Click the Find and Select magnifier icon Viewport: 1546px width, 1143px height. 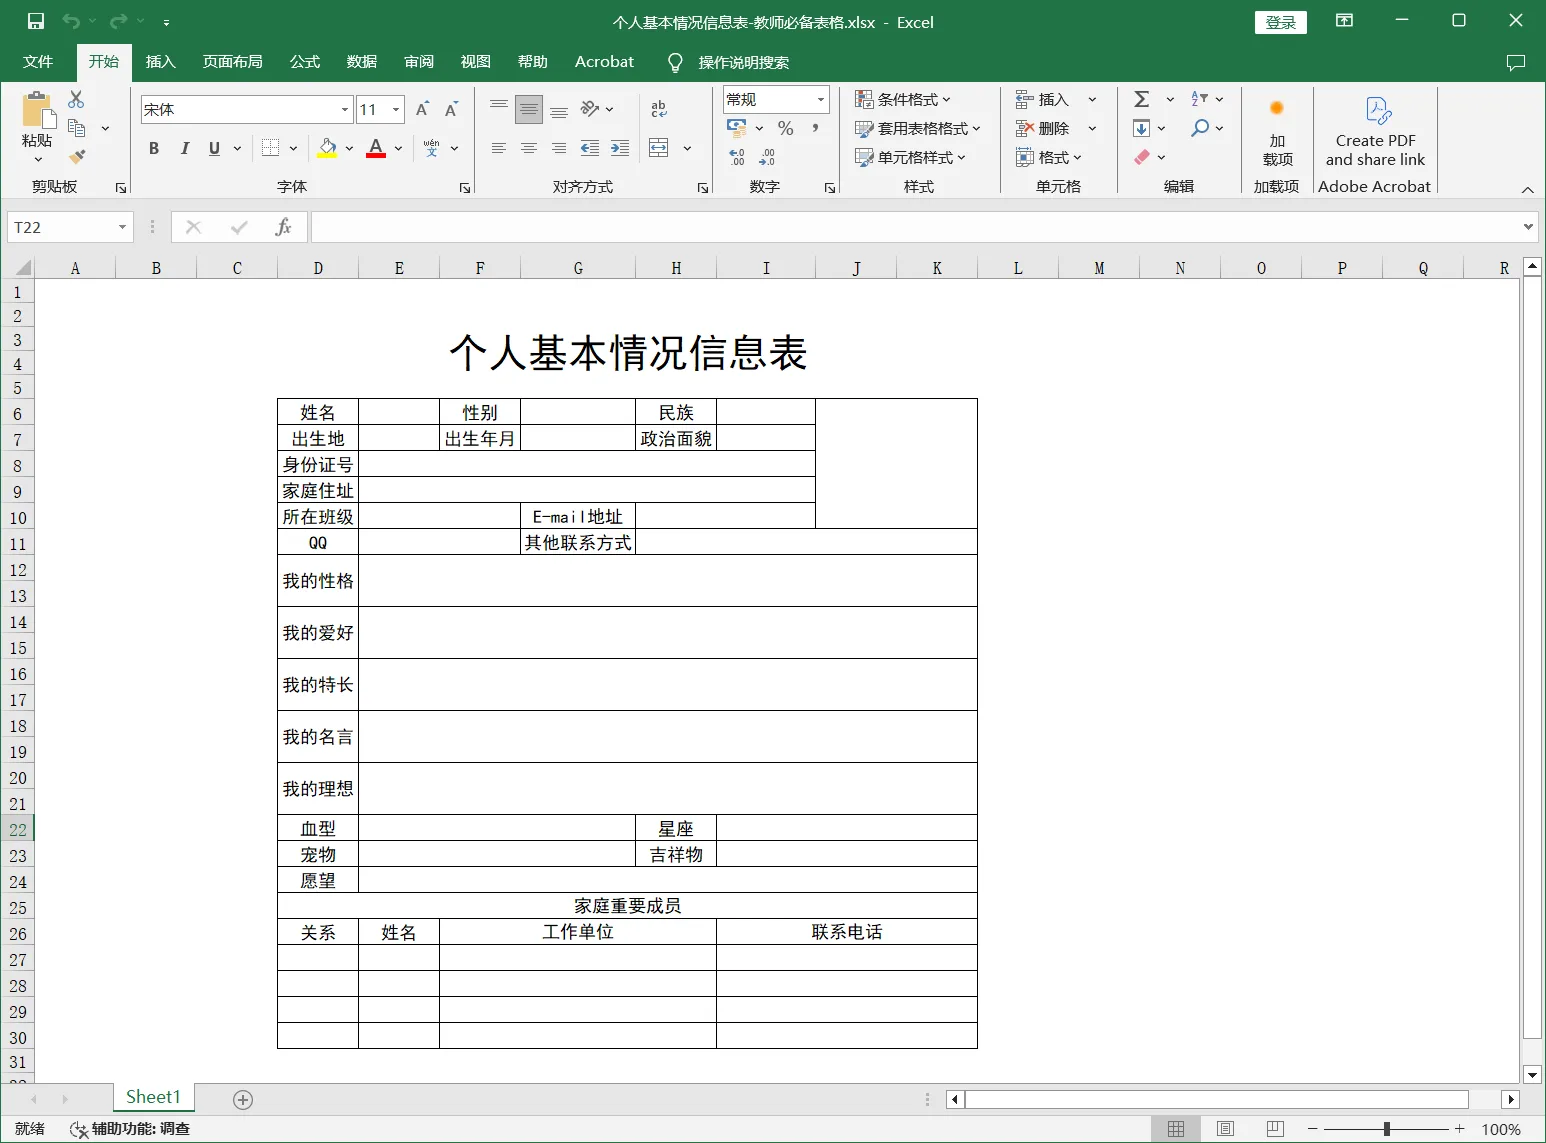pyautogui.click(x=1199, y=128)
